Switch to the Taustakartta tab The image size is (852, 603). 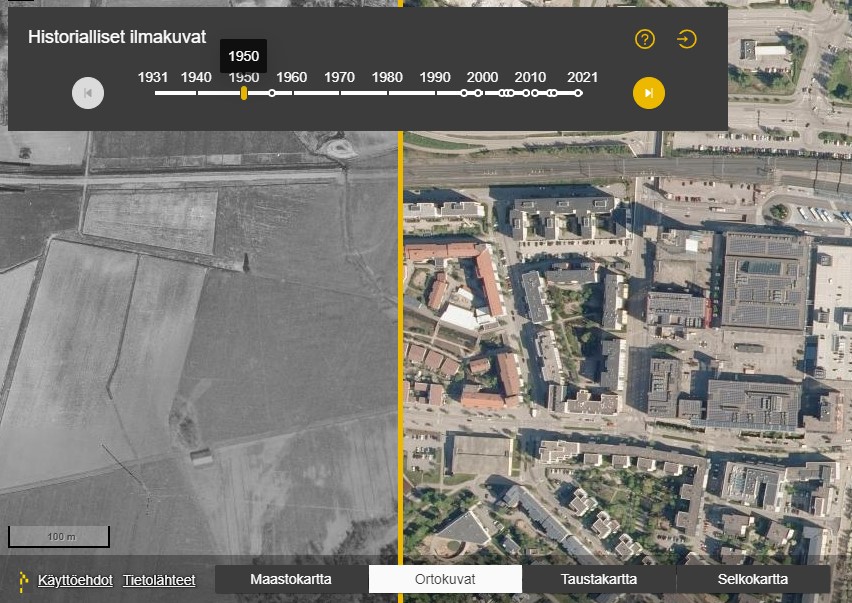[x=599, y=579]
